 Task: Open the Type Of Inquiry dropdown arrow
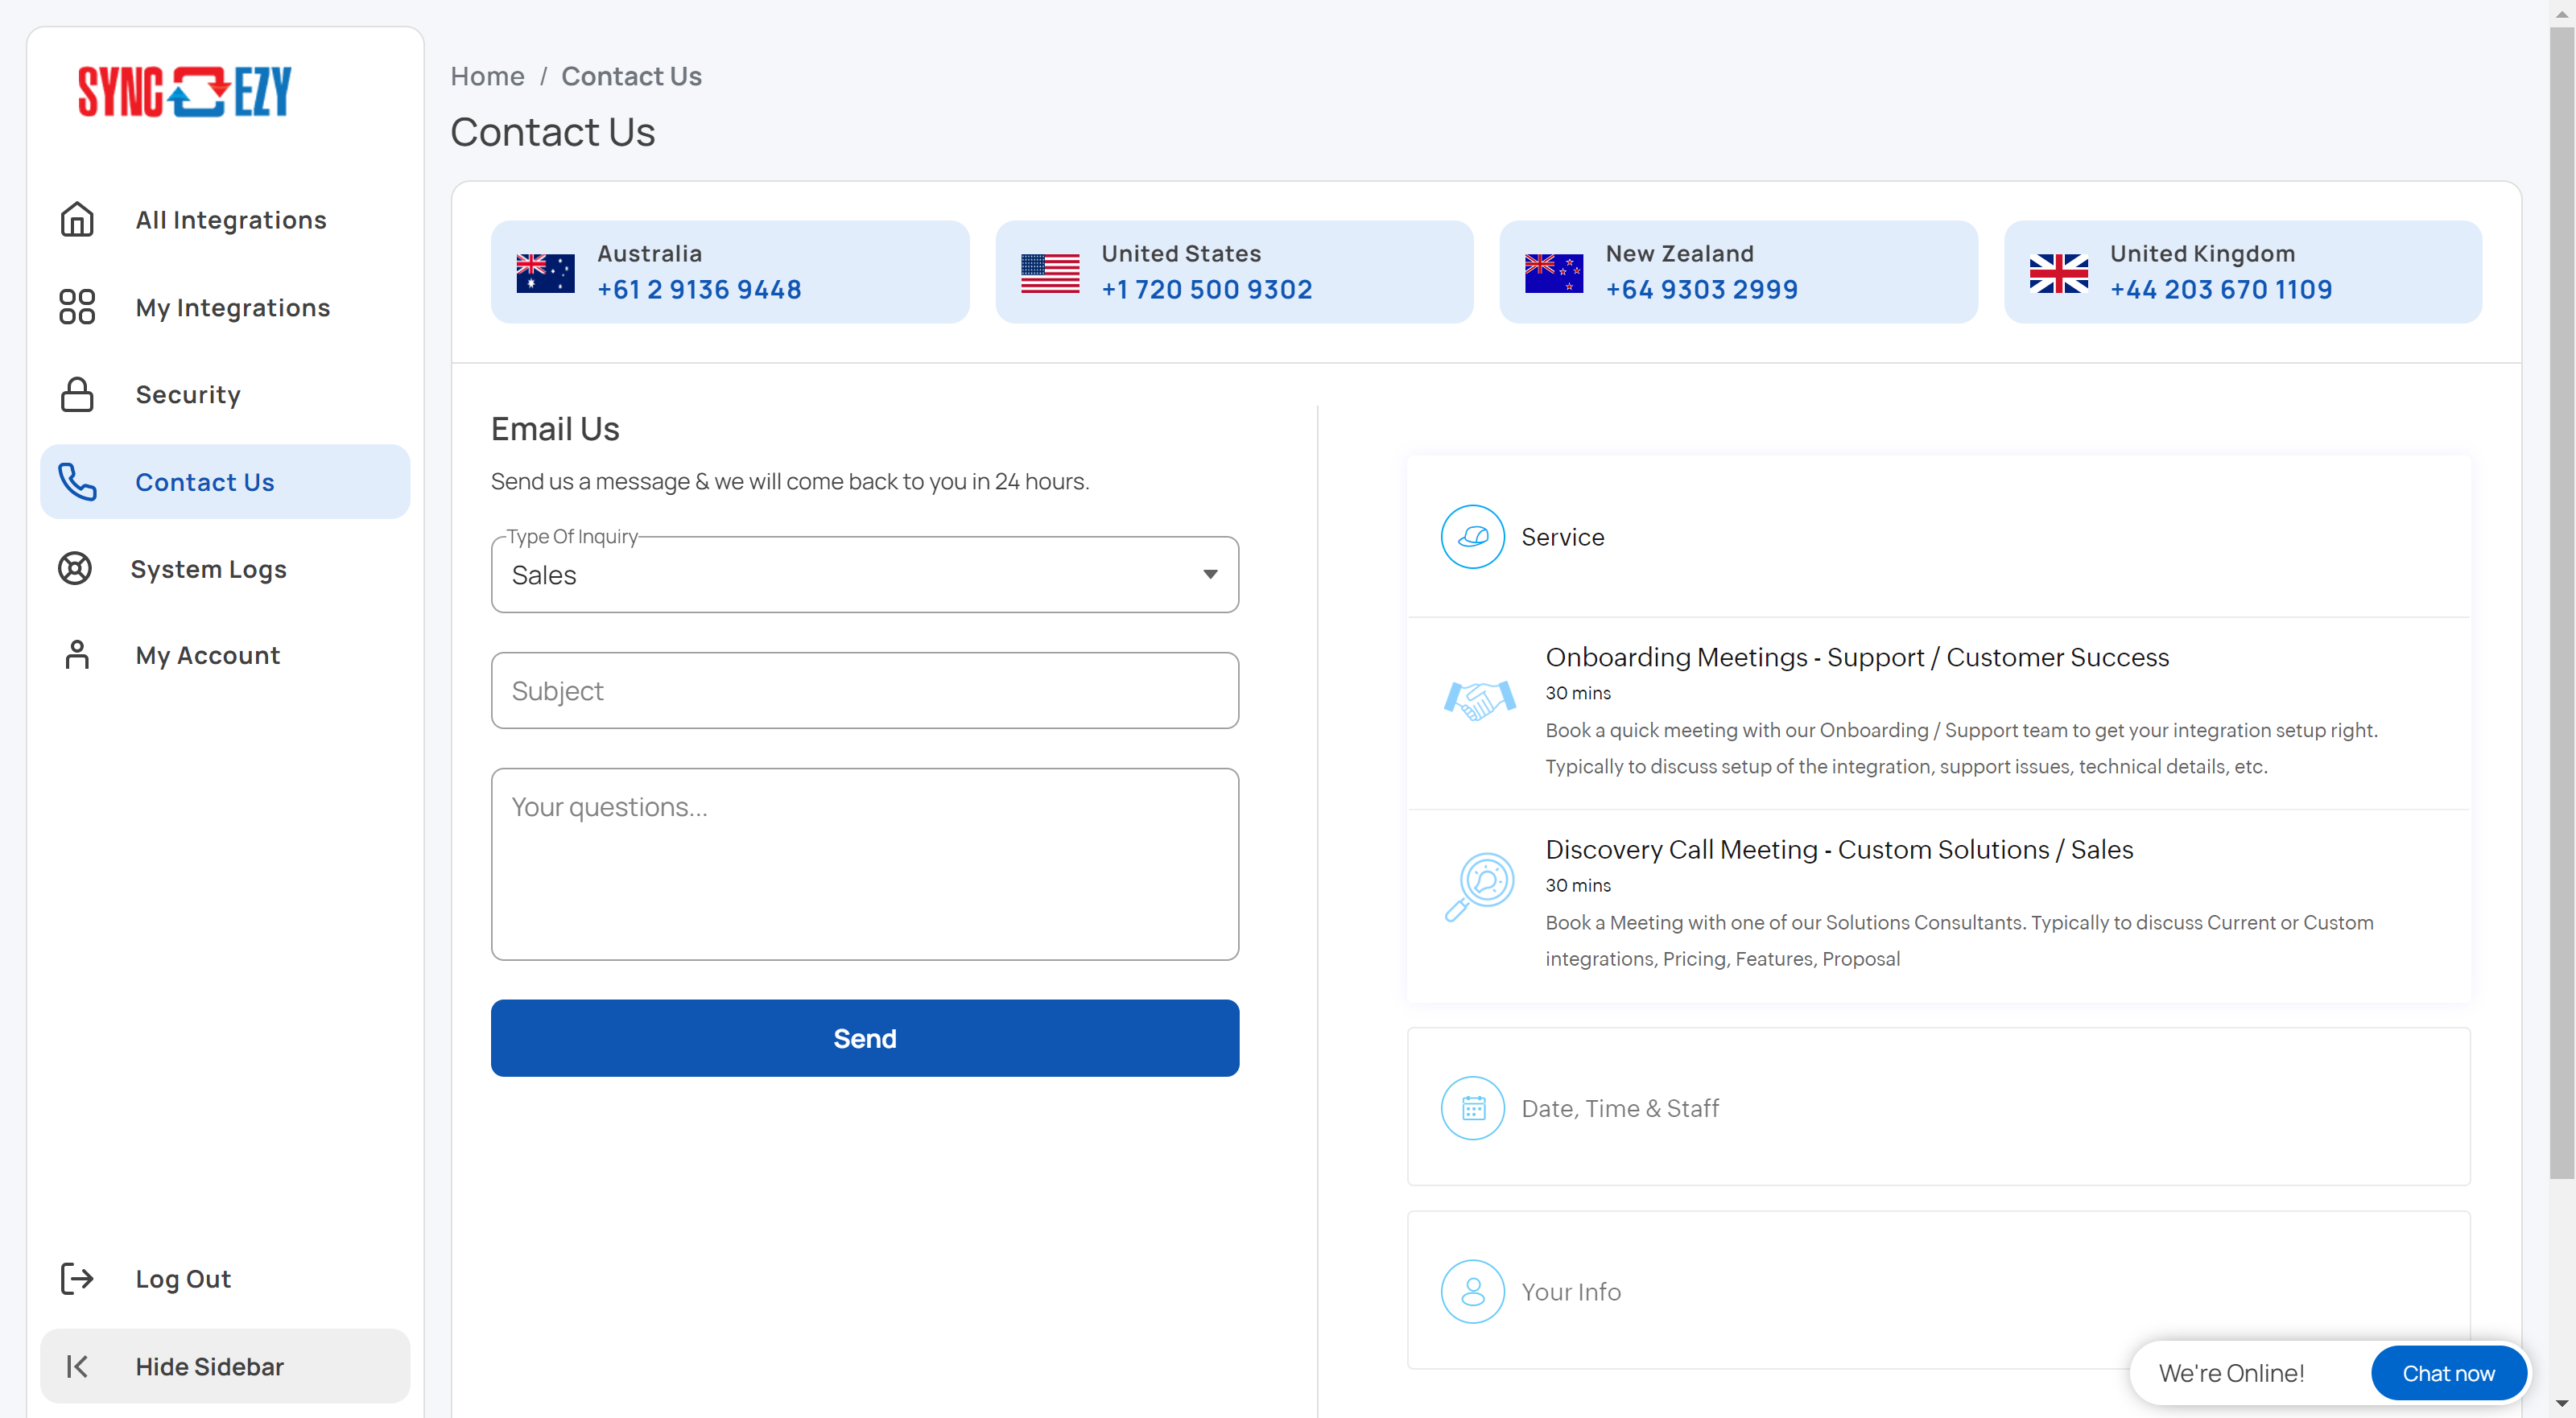(x=1210, y=575)
